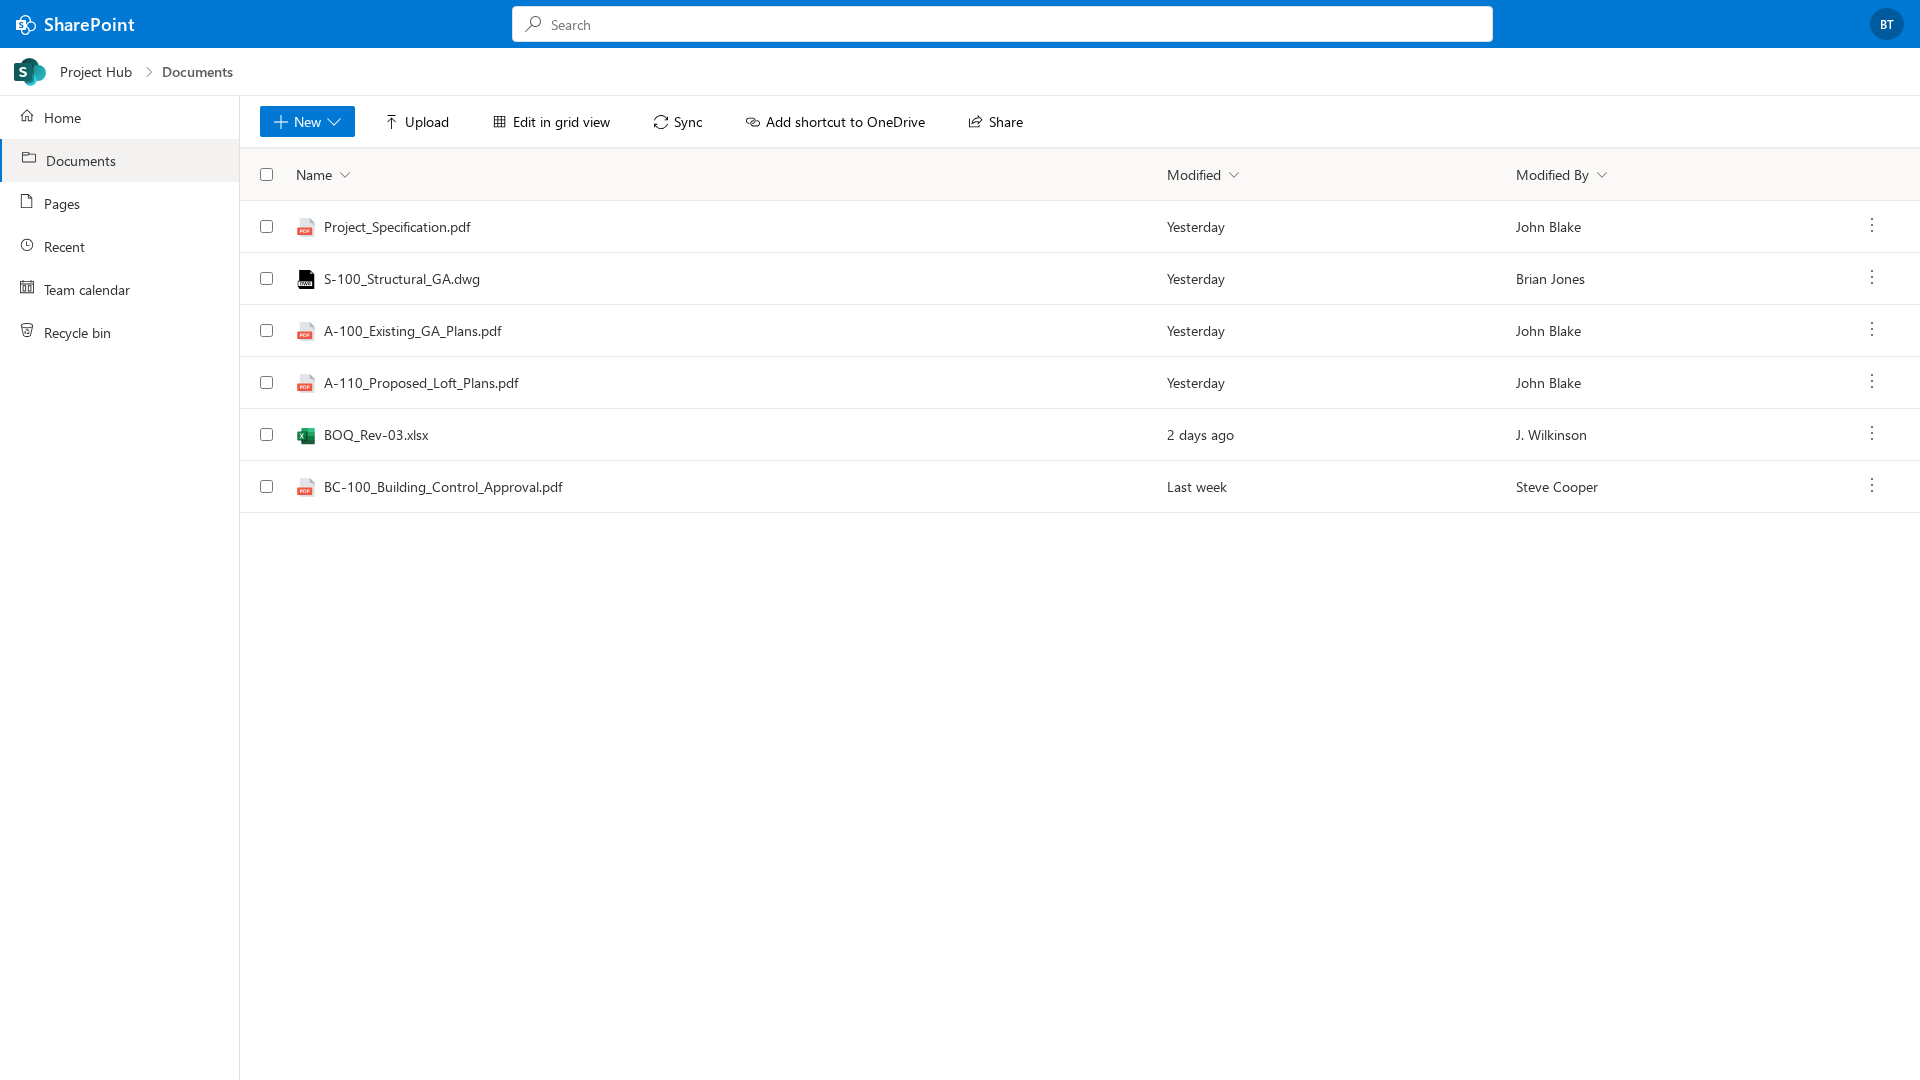Toggle the select all items checkbox

coord(266,174)
